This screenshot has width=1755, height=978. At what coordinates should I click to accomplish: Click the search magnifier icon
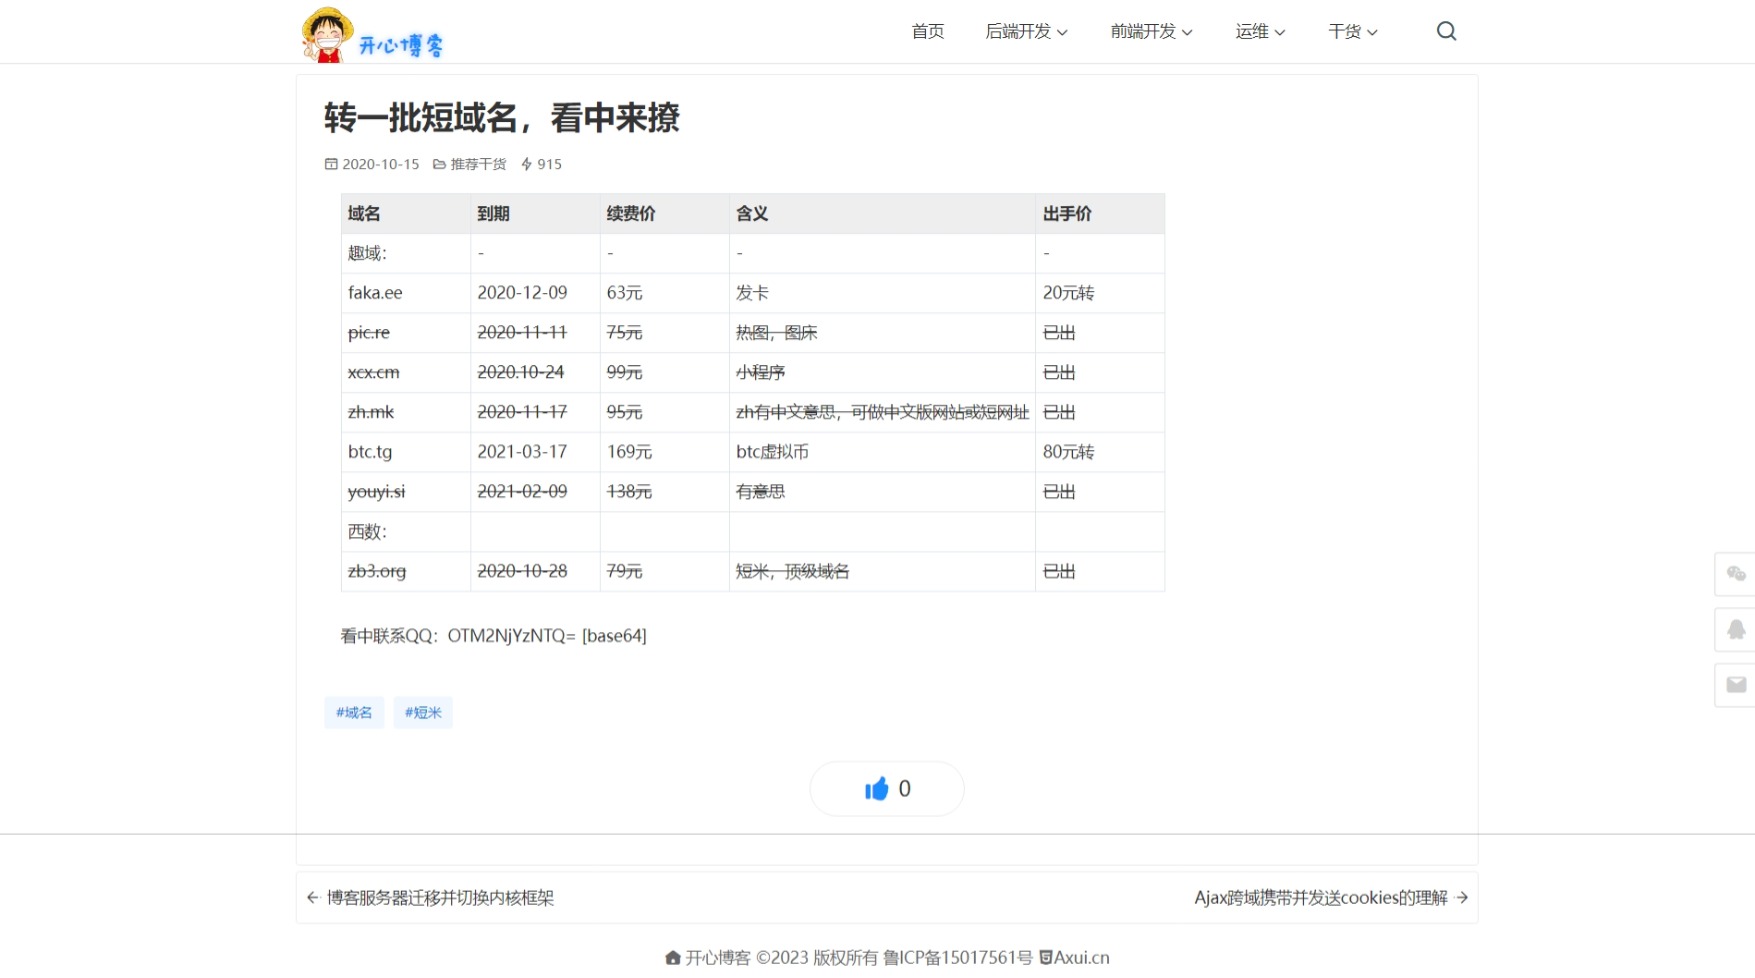[x=1446, y=31]
